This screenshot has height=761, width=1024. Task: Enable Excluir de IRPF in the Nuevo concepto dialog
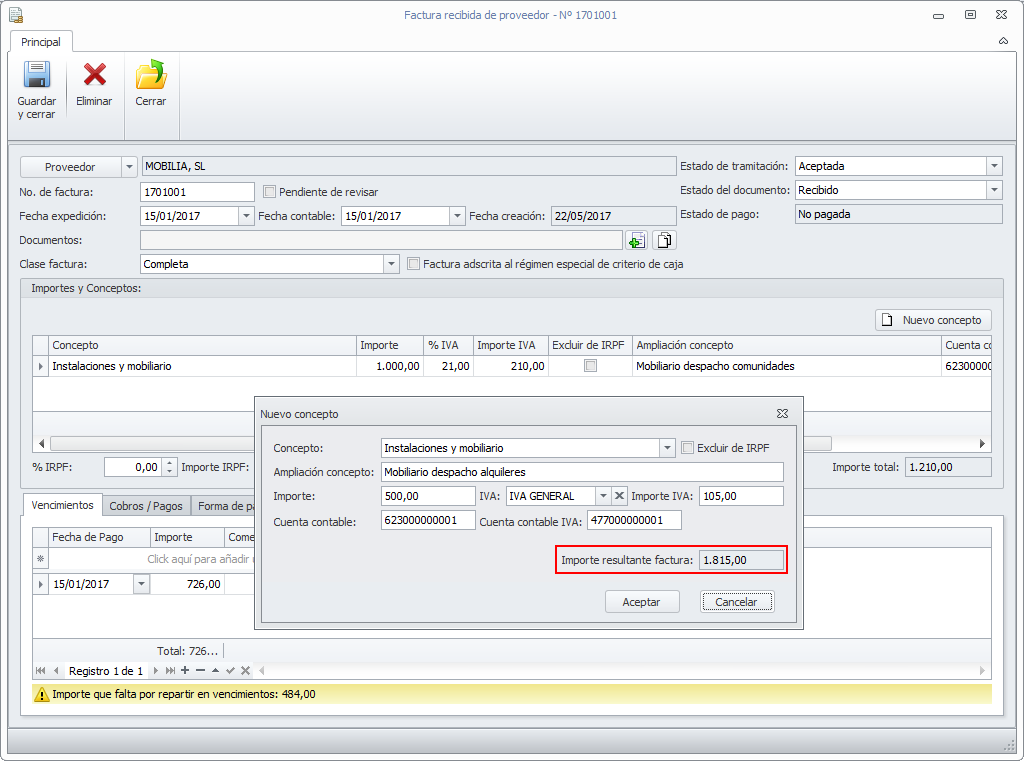687,448
